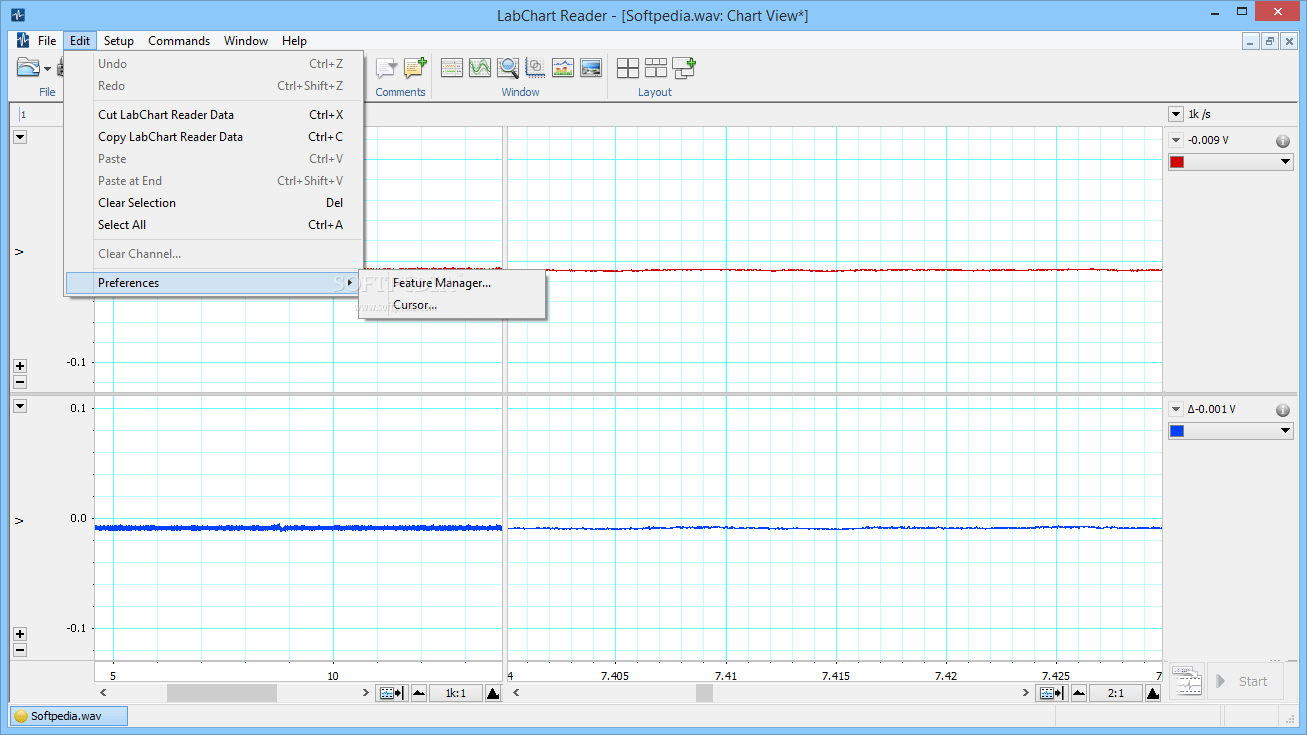Click the blue channel info icon

(1283, 410)
